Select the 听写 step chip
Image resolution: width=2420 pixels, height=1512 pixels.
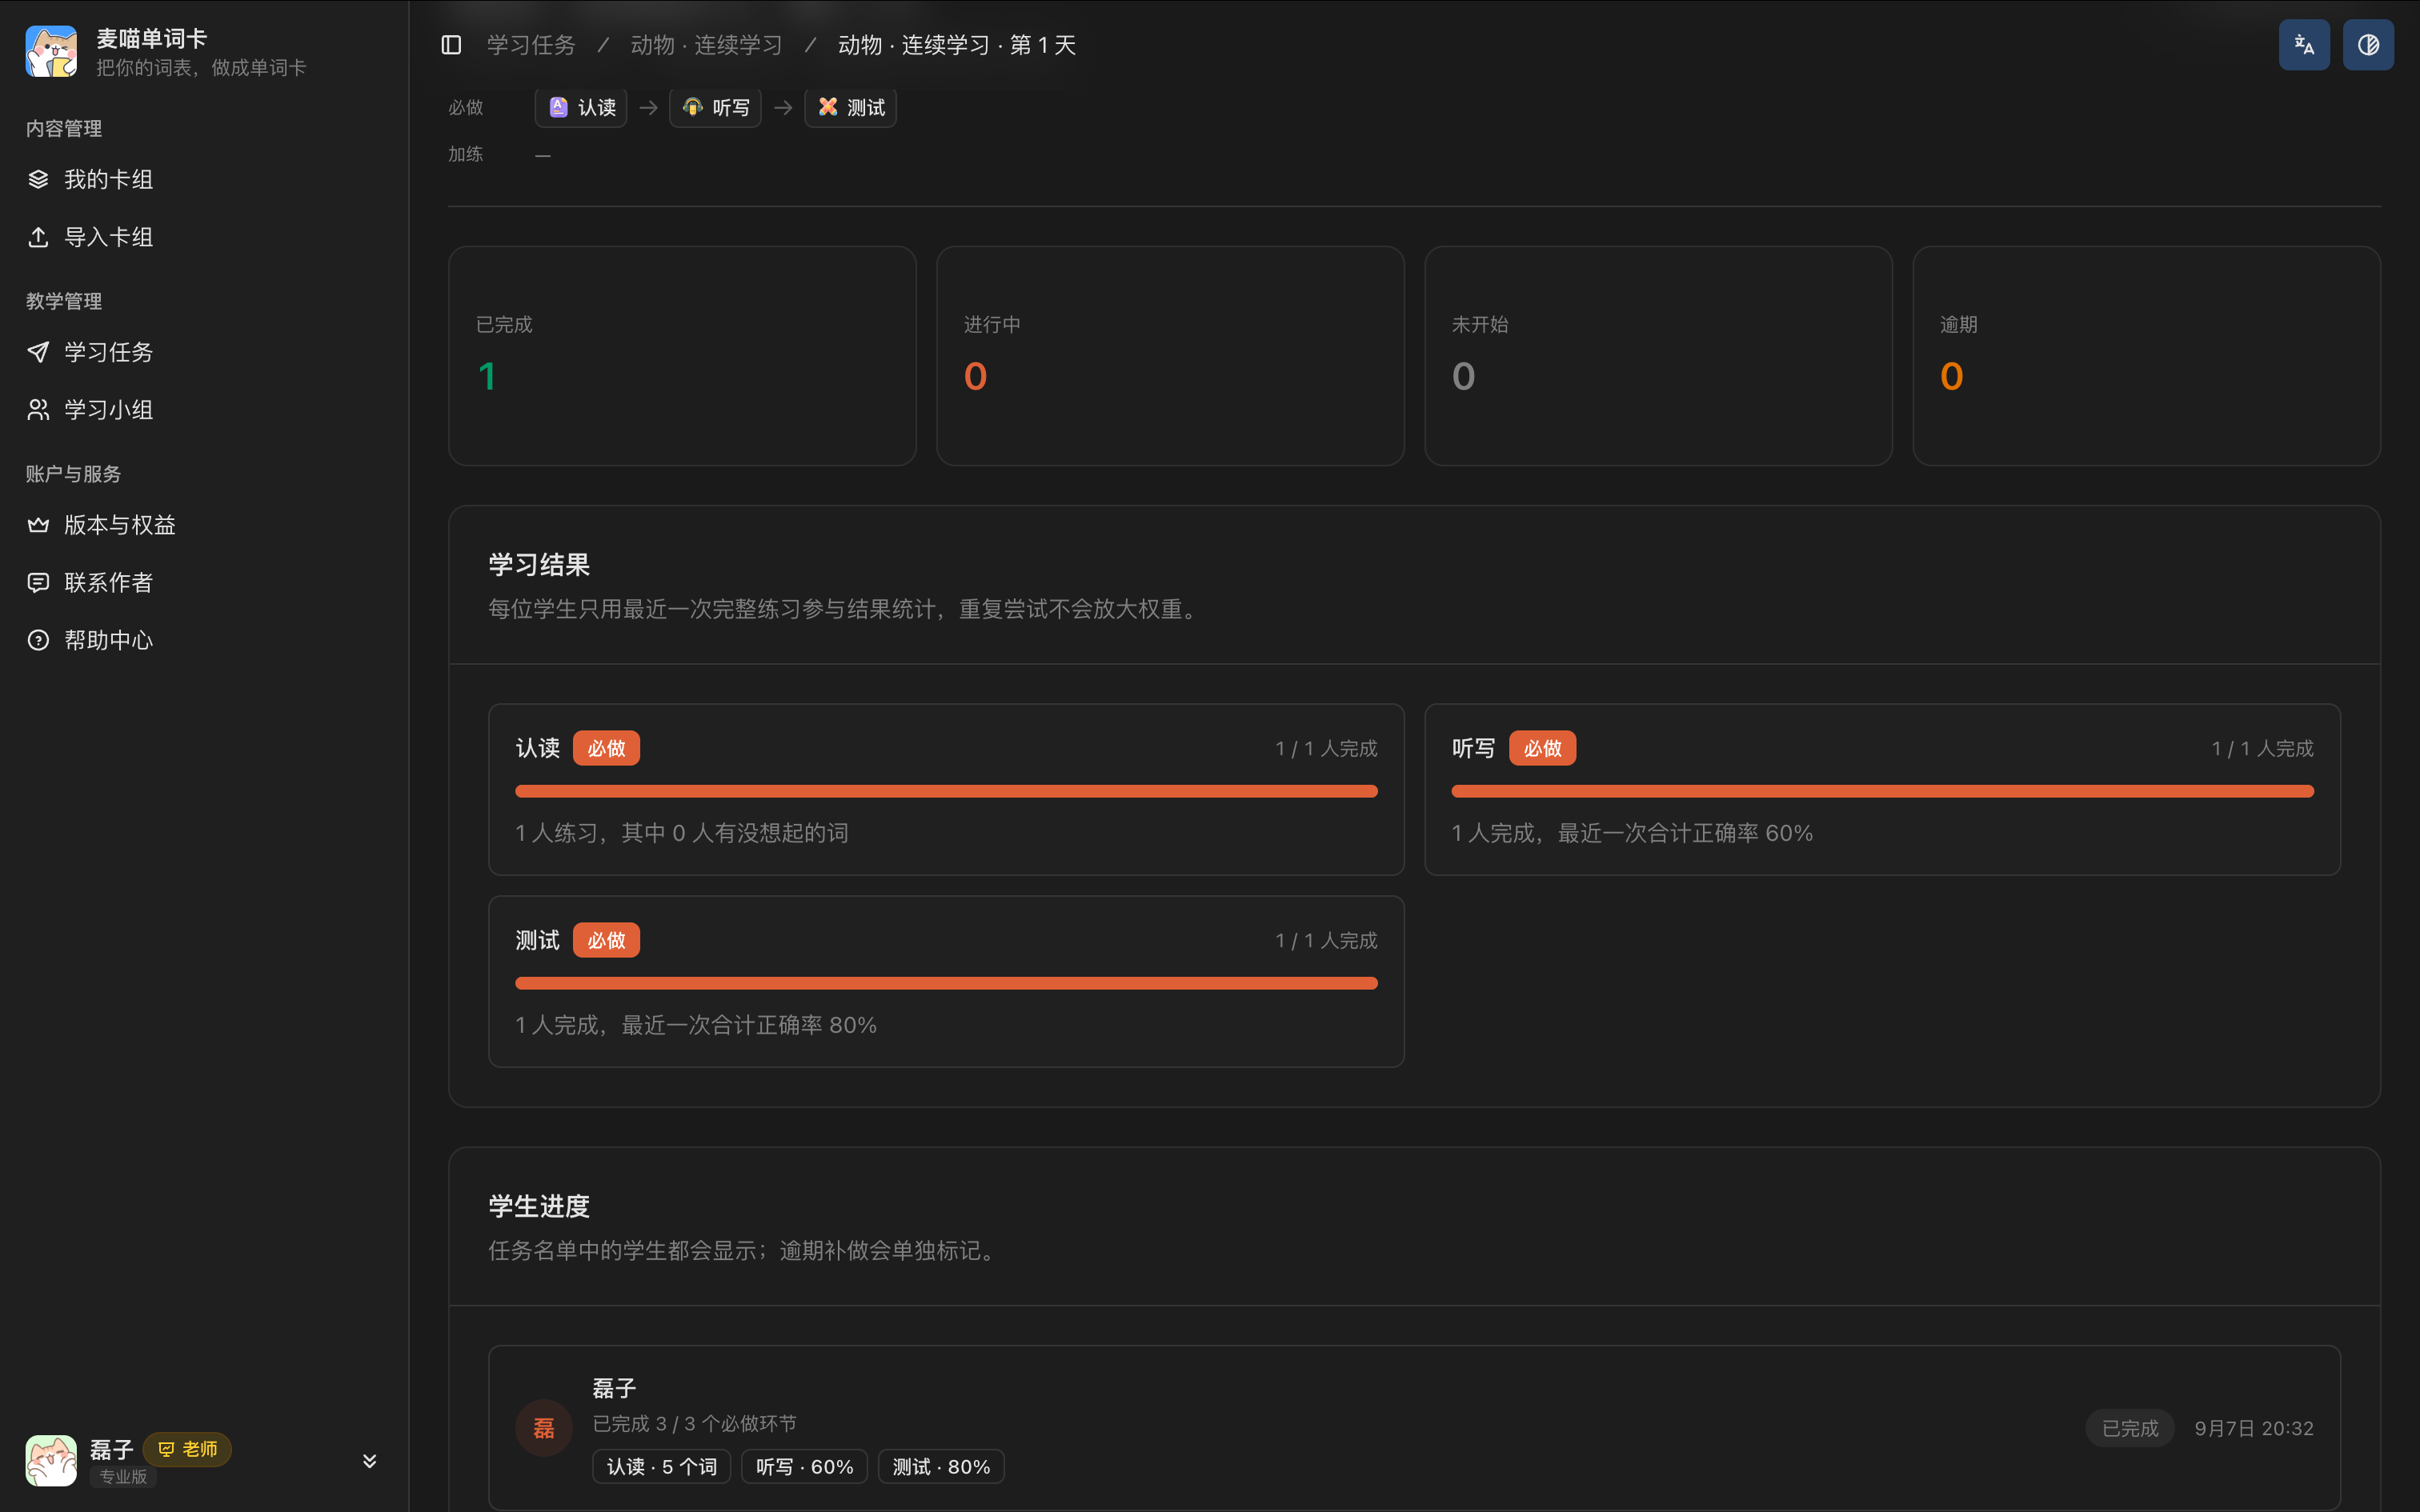715,107
